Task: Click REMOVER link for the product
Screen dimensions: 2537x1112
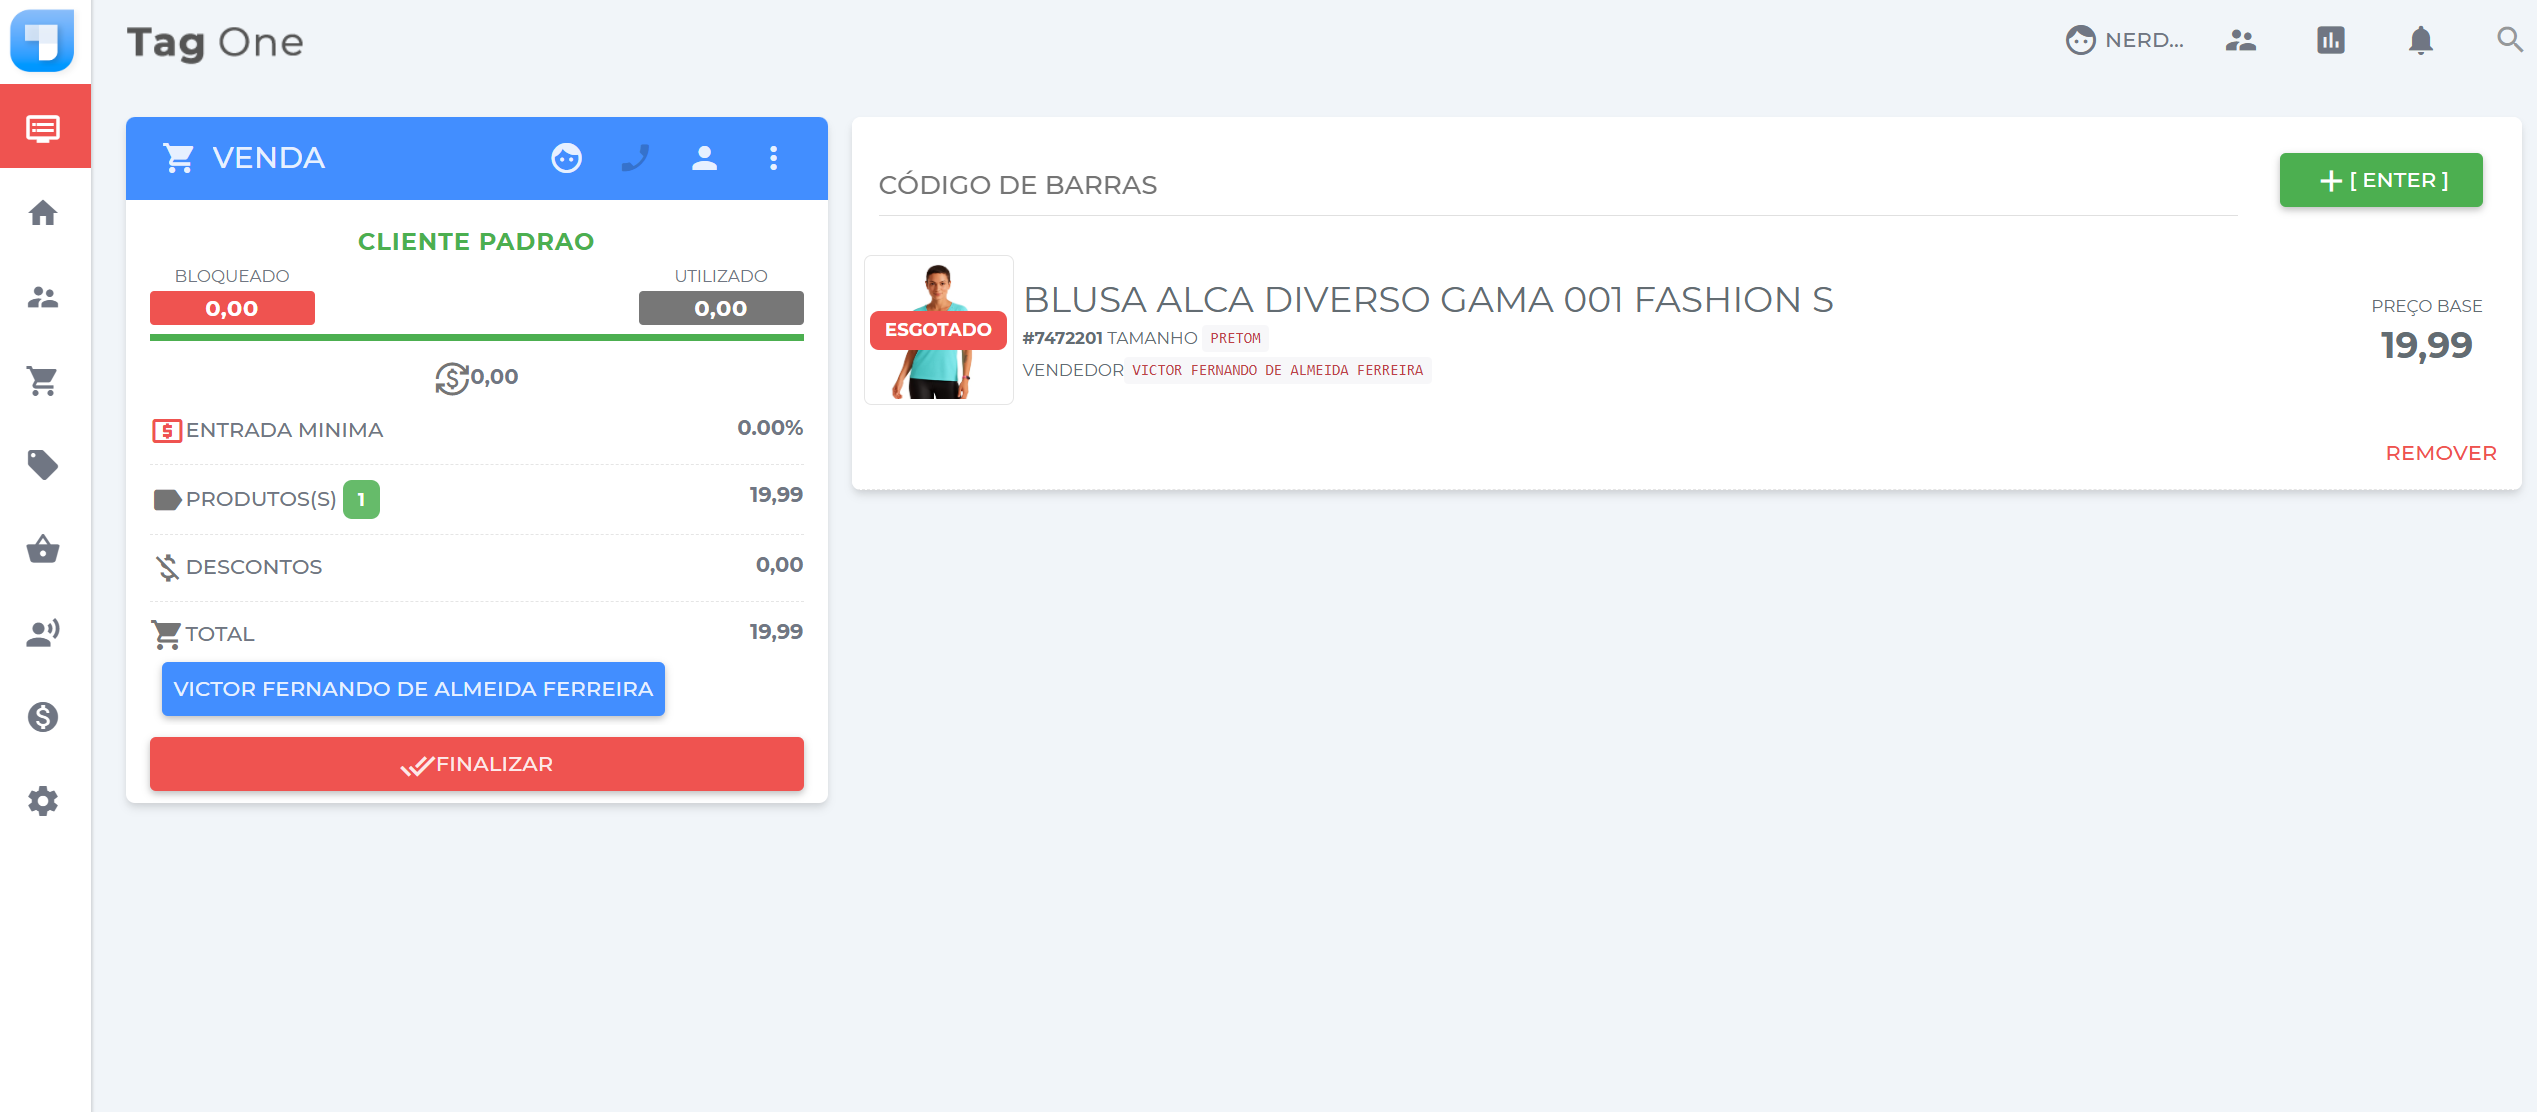Action: coord(2440,453)
